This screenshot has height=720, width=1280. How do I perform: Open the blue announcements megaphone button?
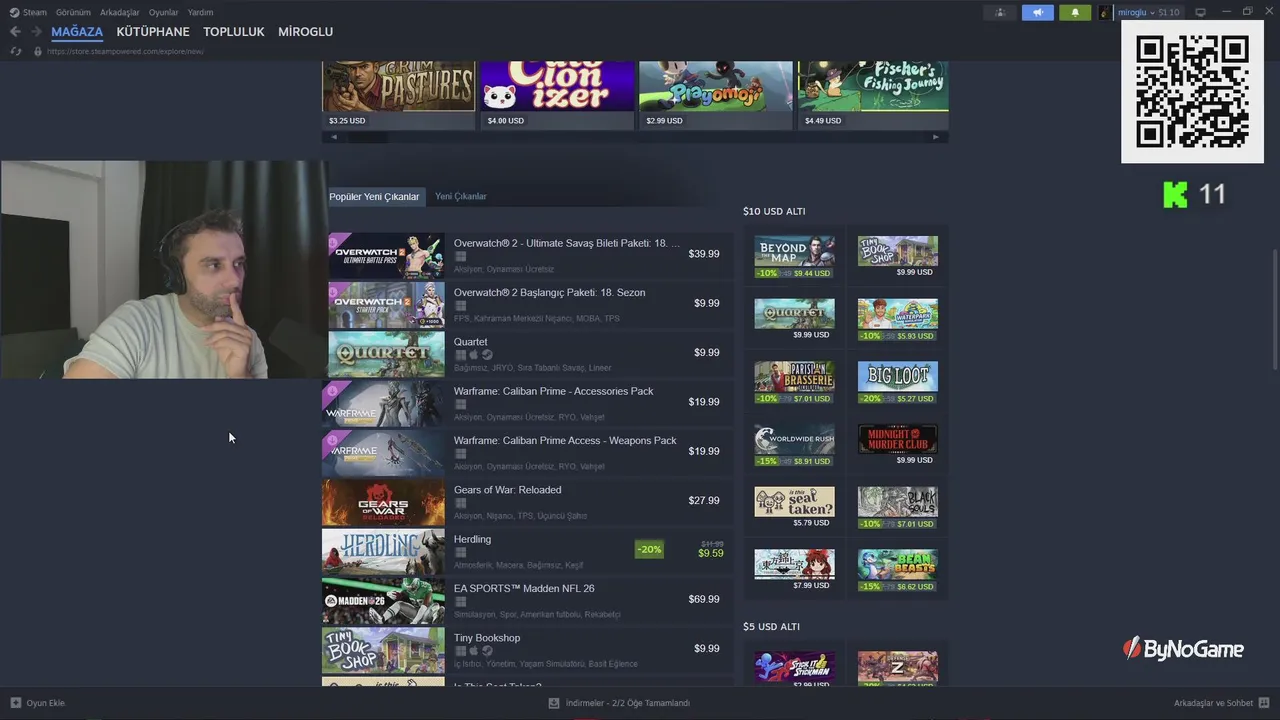tap(1038, 12)
